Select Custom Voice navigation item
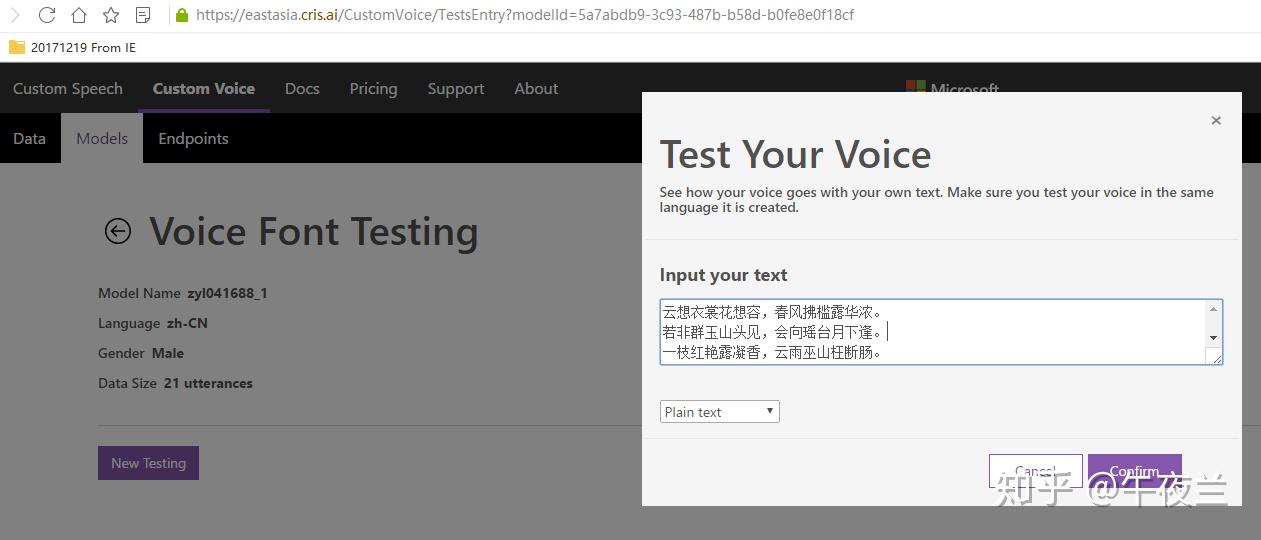Screen dimensions: 1261x540 pyautogui.click(x=204, y=88)
